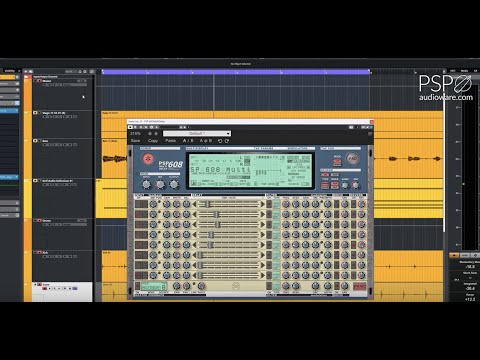This screenshot has height=360, width=480.
Task: Click the first tap's leftmost knob
Action: click(153, 204)
